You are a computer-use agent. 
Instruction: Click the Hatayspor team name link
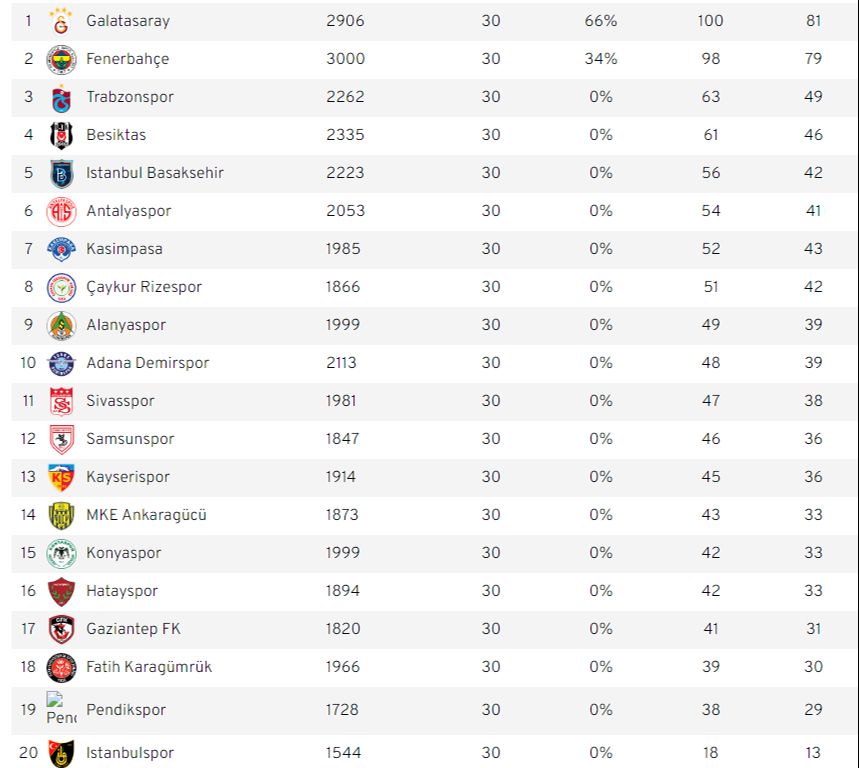(122, 591)
